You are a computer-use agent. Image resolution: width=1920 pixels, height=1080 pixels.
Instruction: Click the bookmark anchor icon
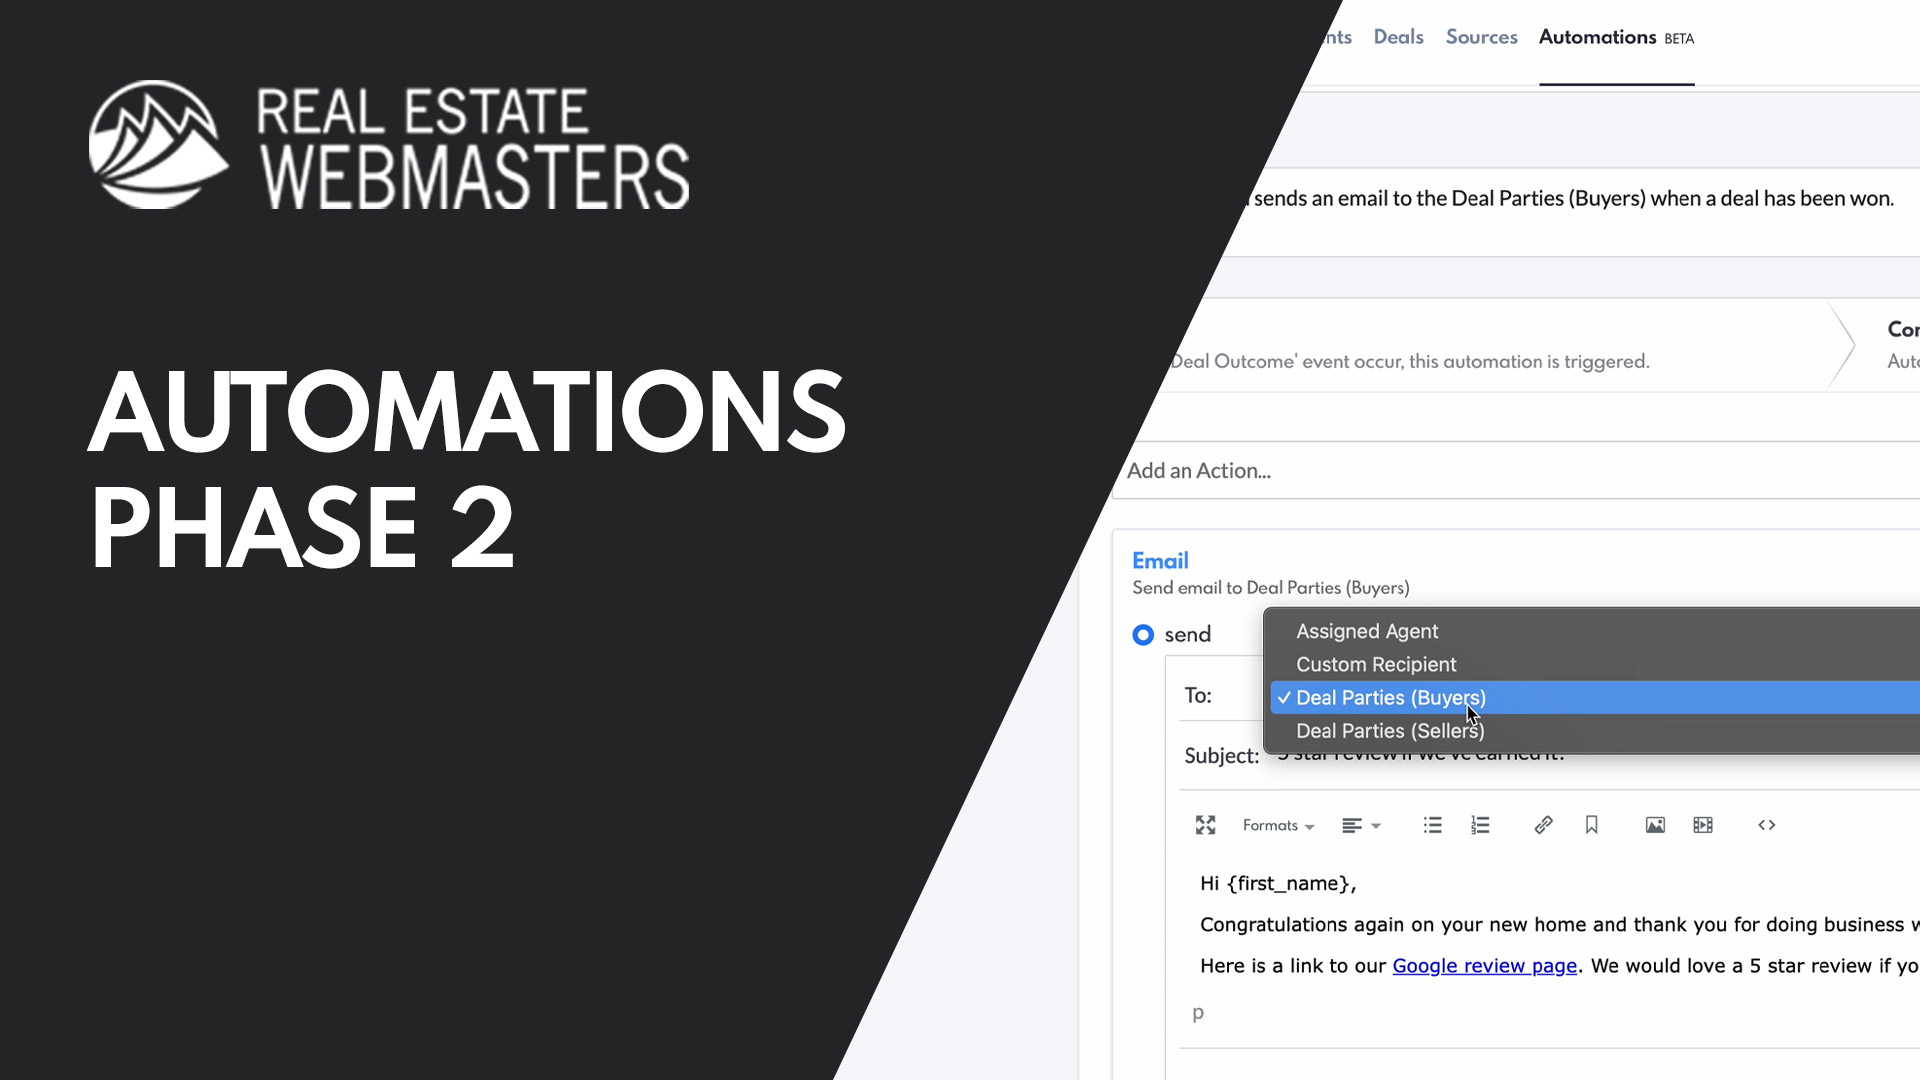1591,825
